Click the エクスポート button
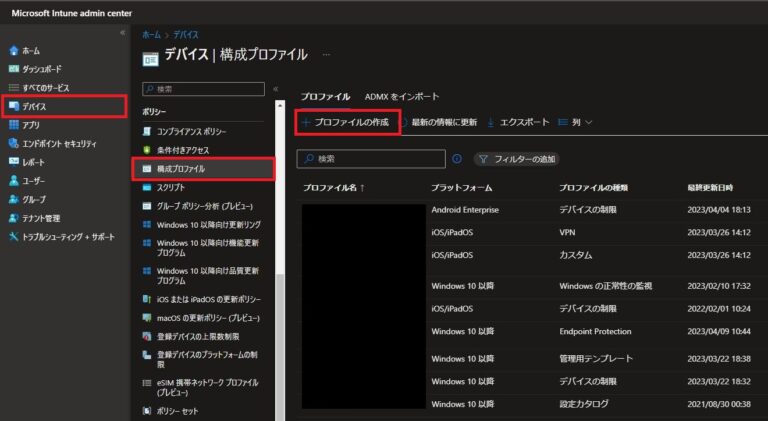 (518, 122)
